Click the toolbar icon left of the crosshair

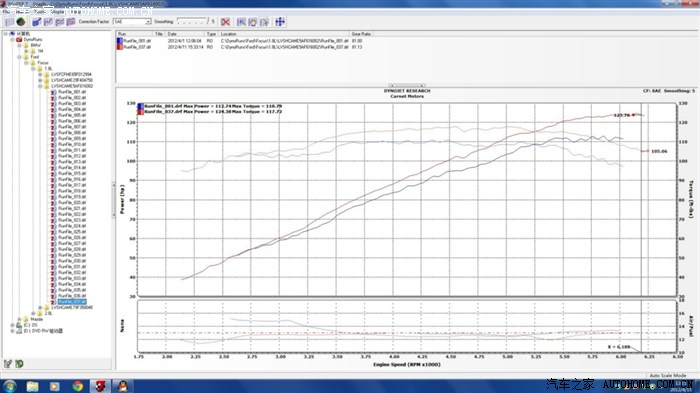[x=264, y=22]
